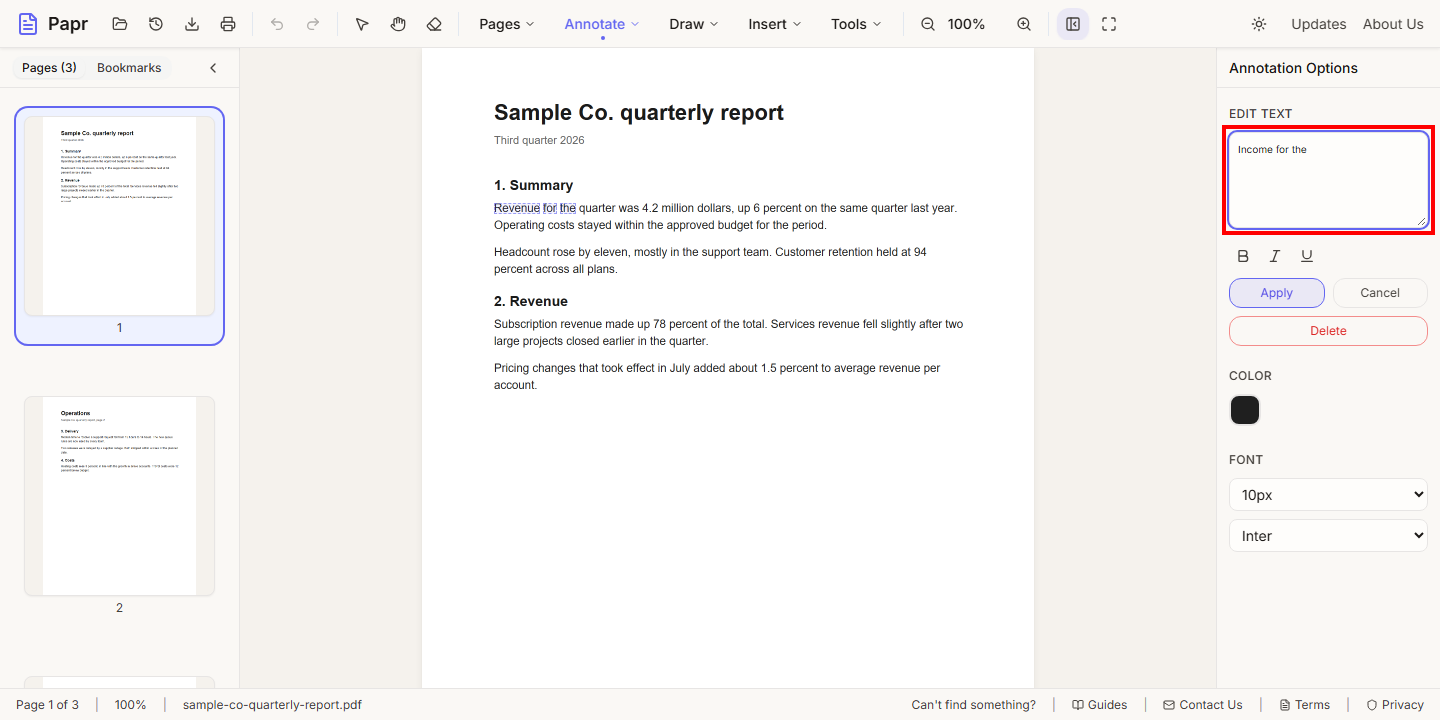Screen dimensions: 1440x720
Task: Open the Guides link
Action: point(1099,705)
